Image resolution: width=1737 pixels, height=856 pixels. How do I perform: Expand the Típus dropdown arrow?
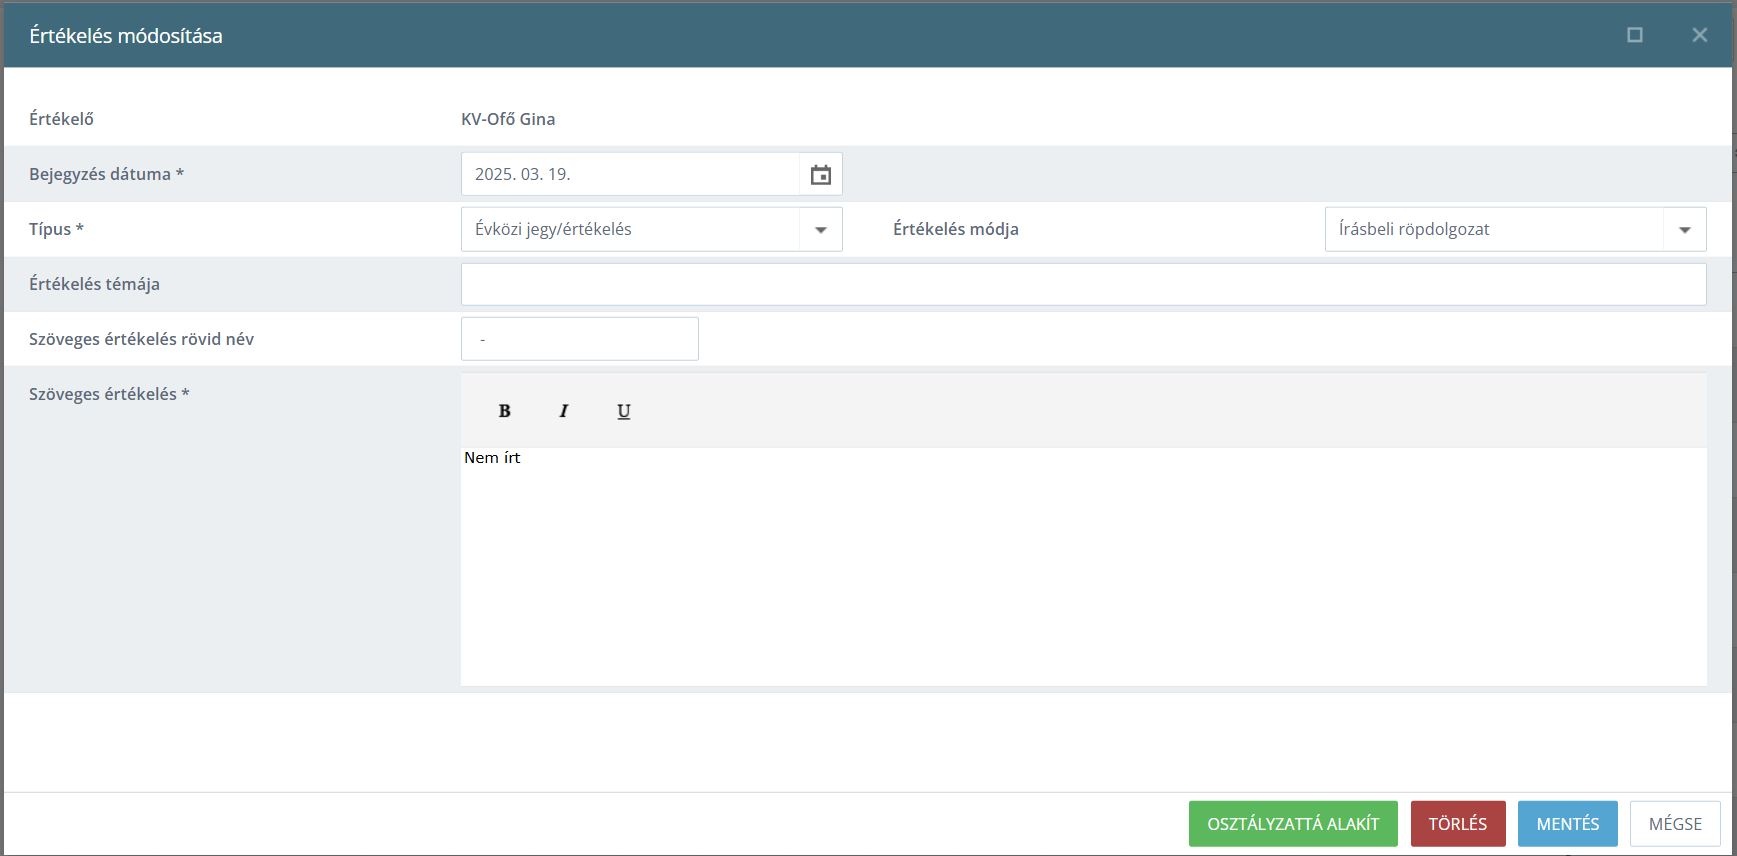[x=820, y=229]
